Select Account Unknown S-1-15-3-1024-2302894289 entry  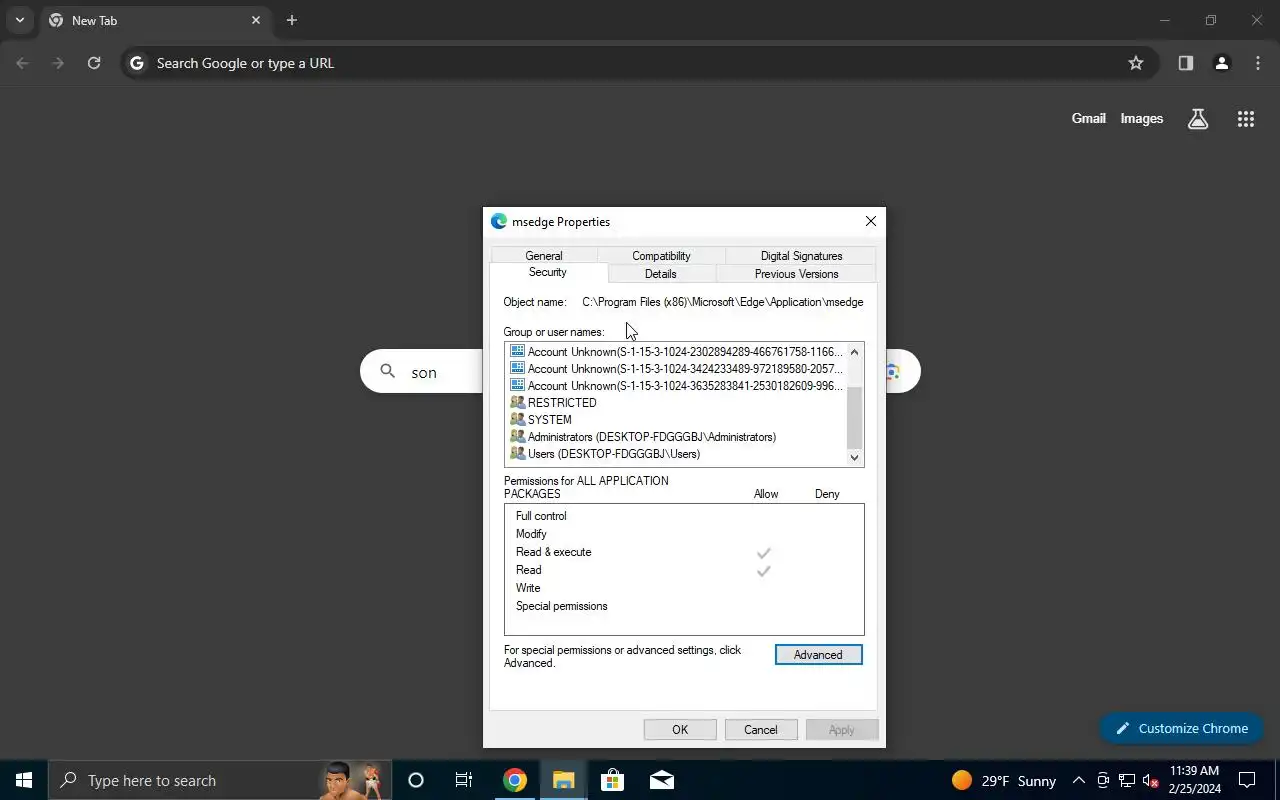(x=676, y=352)
